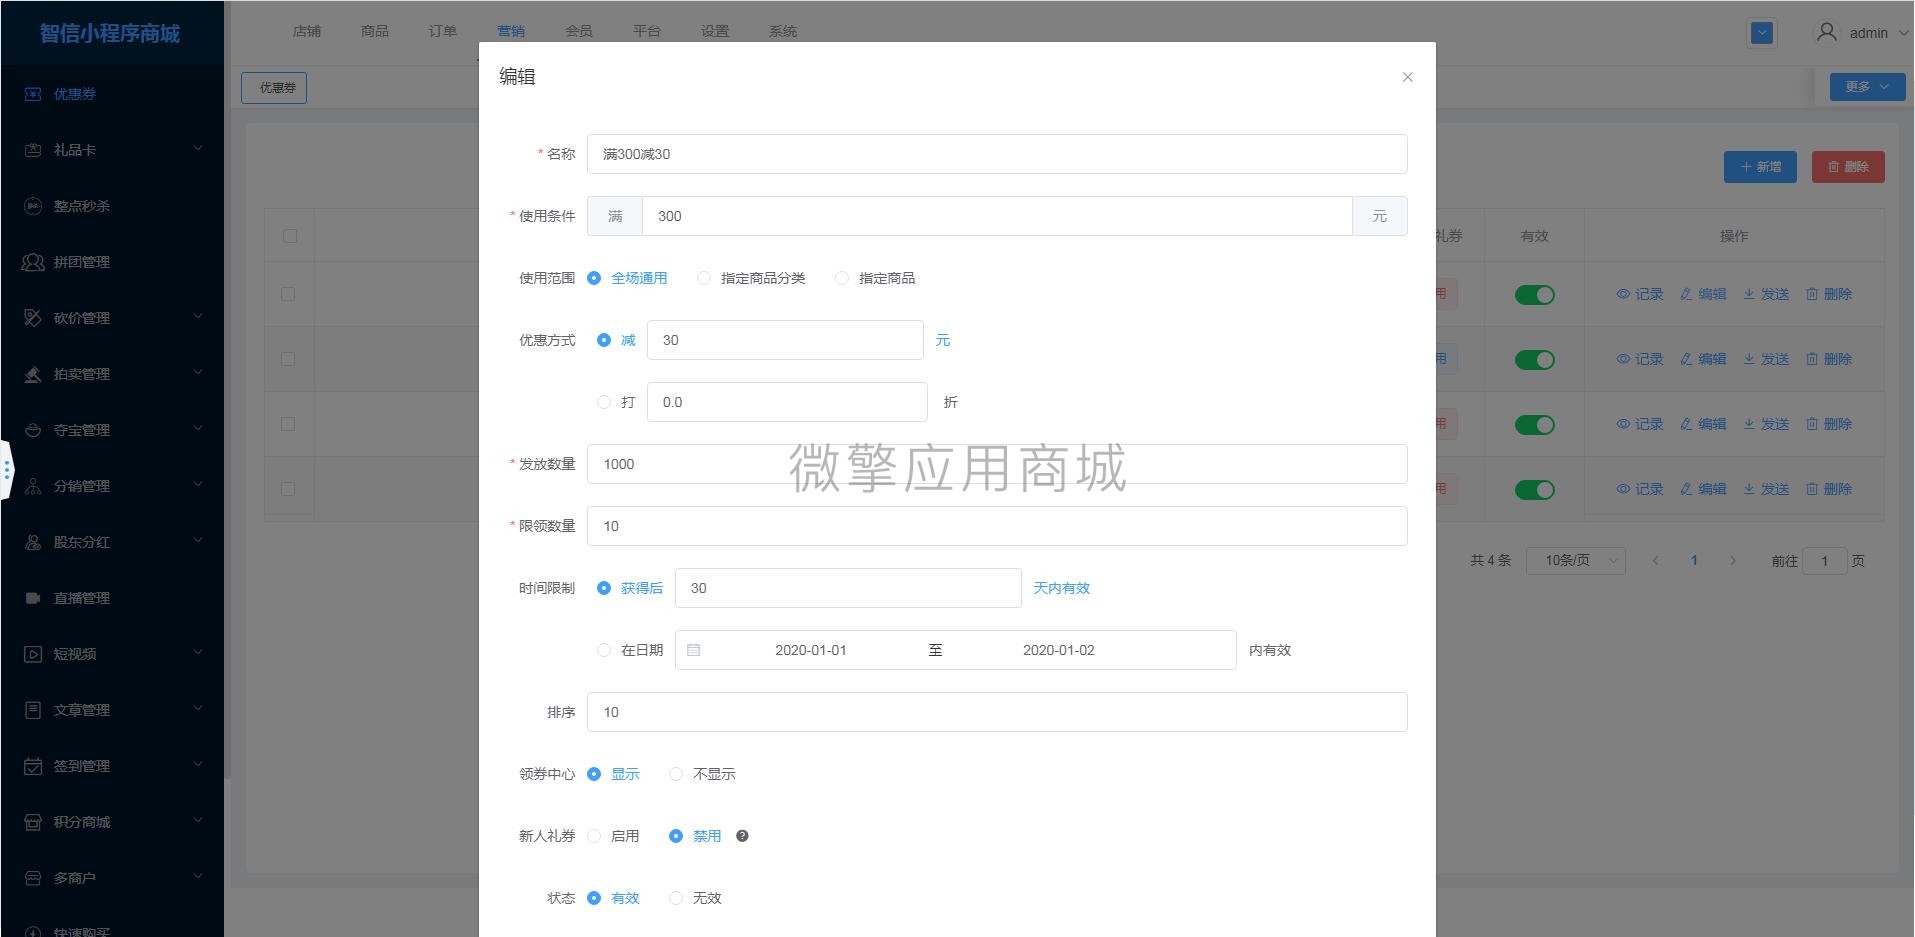Click the calendar icon in the date range field
The height and width of the screenshot is (937, 1915).
(x=694, y=650)
